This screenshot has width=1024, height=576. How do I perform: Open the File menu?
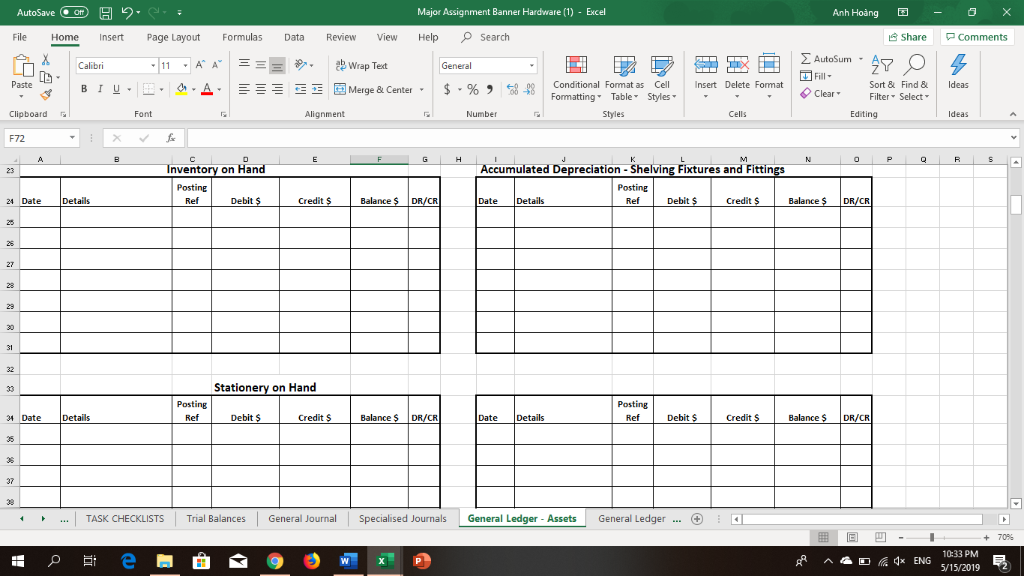[x=20, y=37]
